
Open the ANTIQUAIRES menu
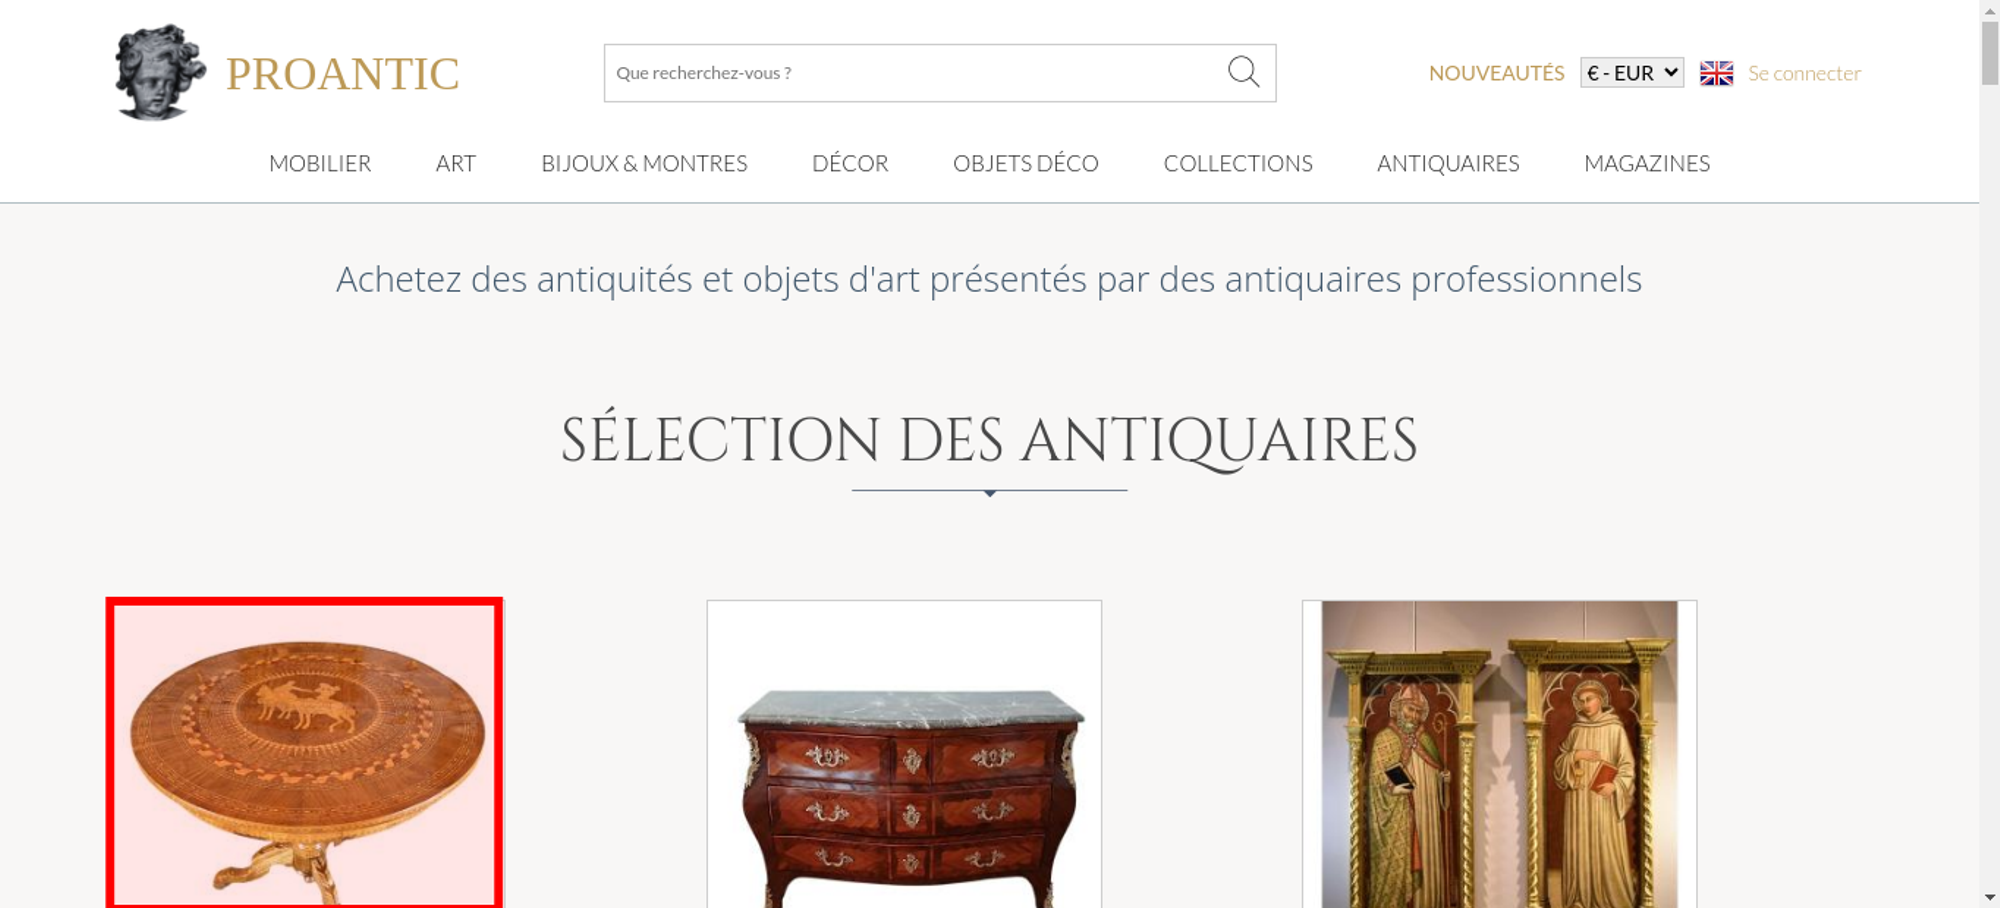click(x=1448, y=163)
